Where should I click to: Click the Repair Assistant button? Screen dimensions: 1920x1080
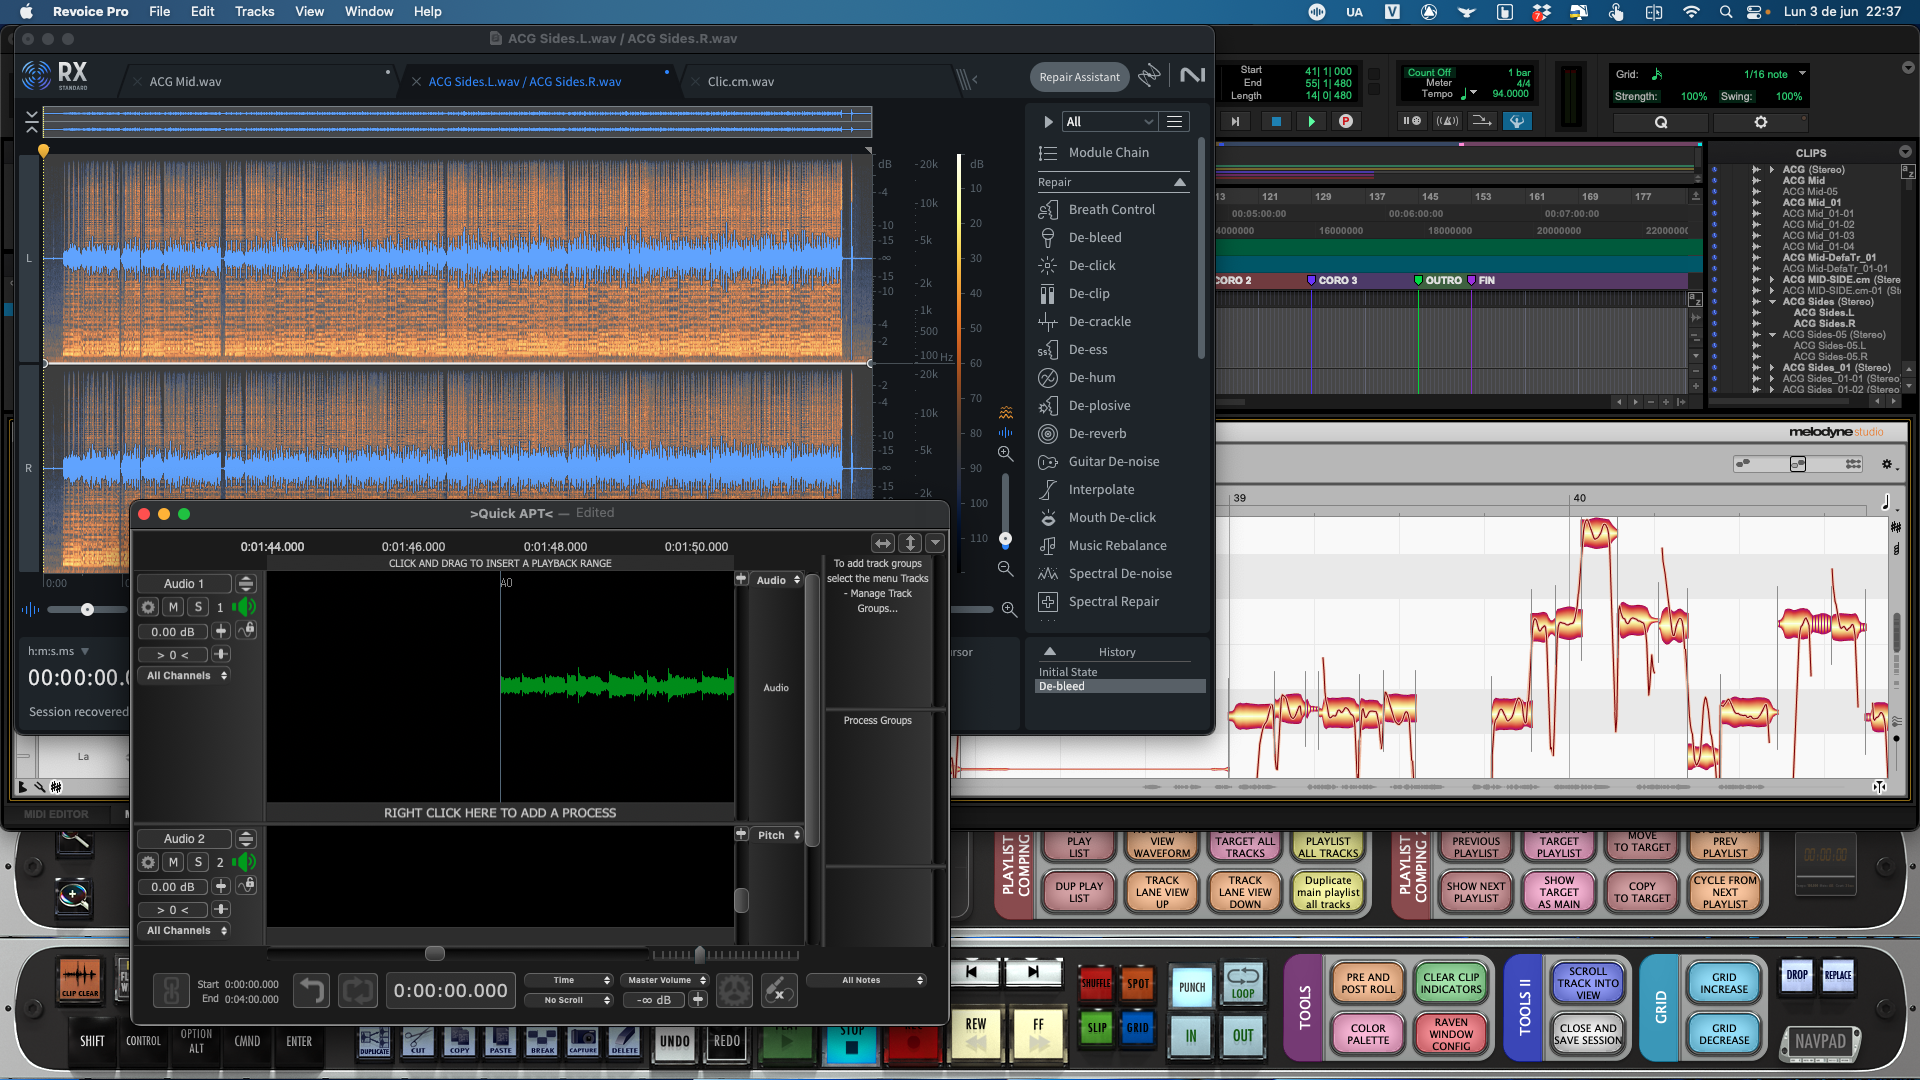tap(1079, 77)
